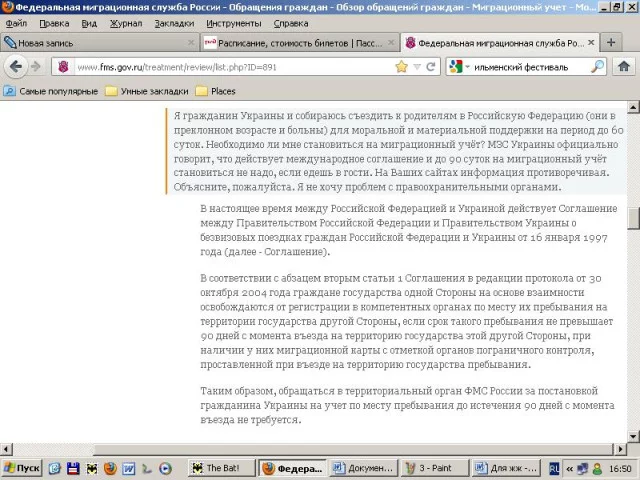Expand hidden tray icons with the chevron
This screenshot has height=480, width=640.
(x=569, y=469)
